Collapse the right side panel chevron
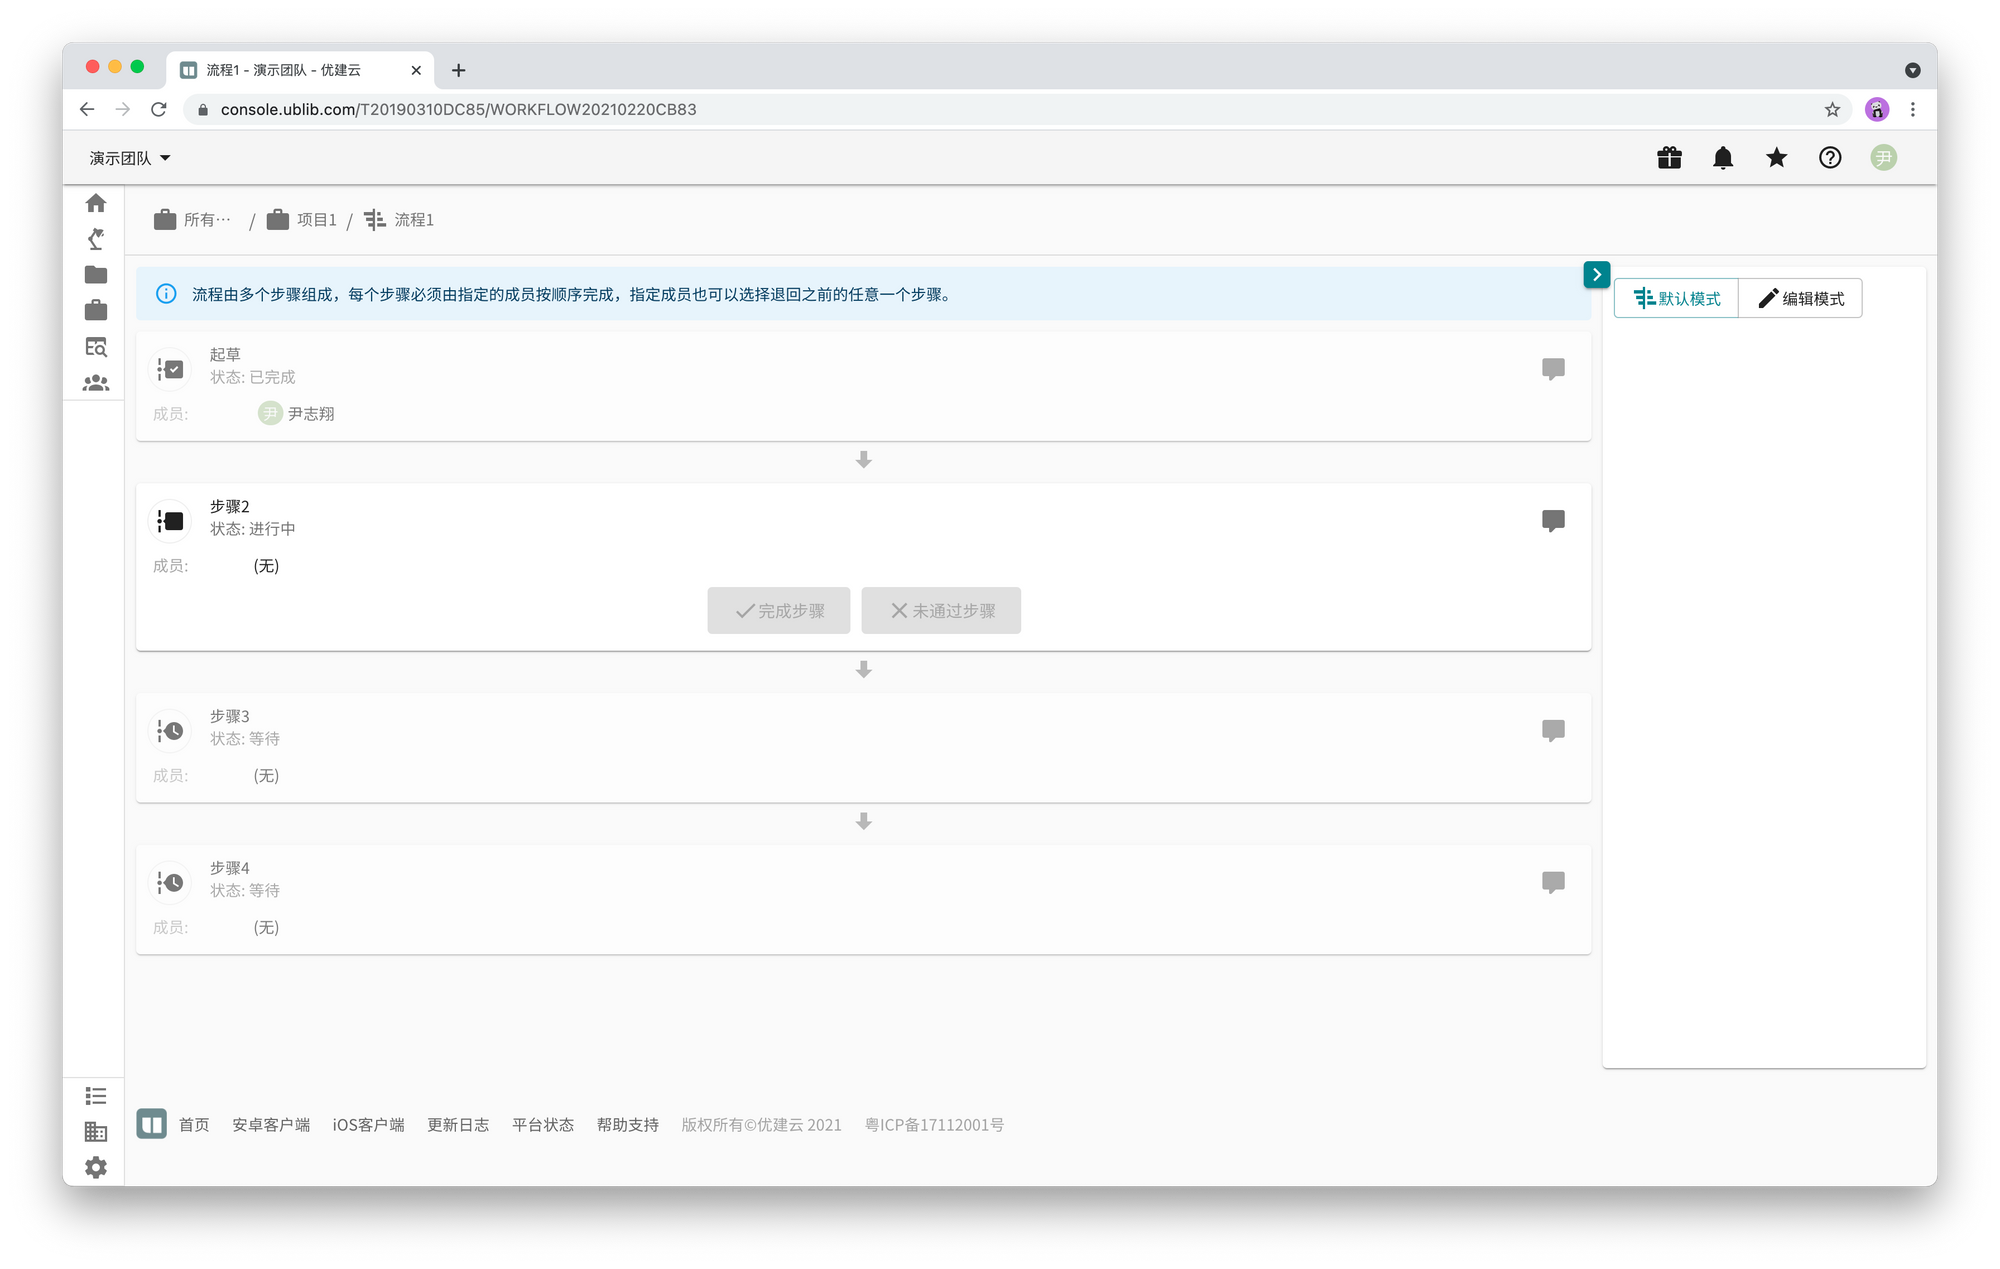 [1596, 274]
